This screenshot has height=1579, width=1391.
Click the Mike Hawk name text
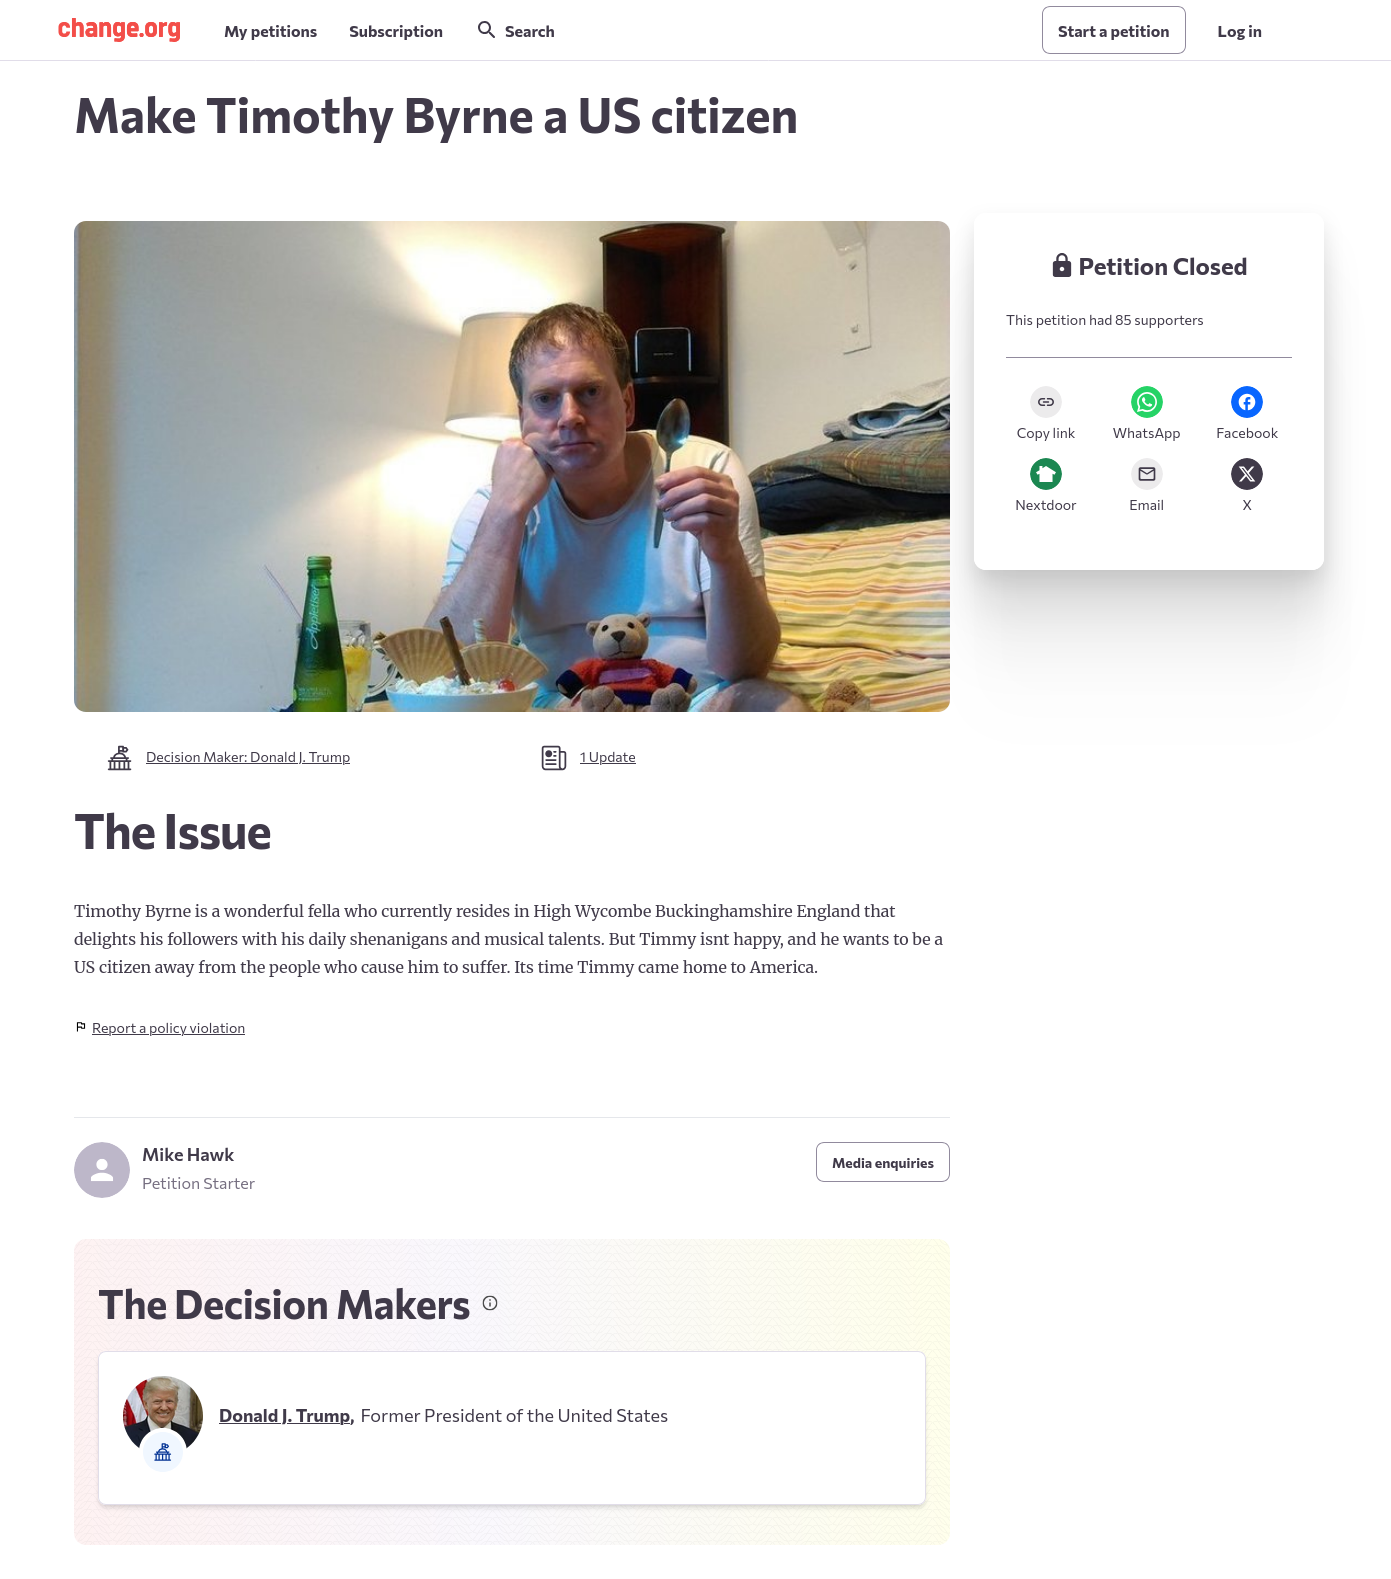coord(188,1155)
